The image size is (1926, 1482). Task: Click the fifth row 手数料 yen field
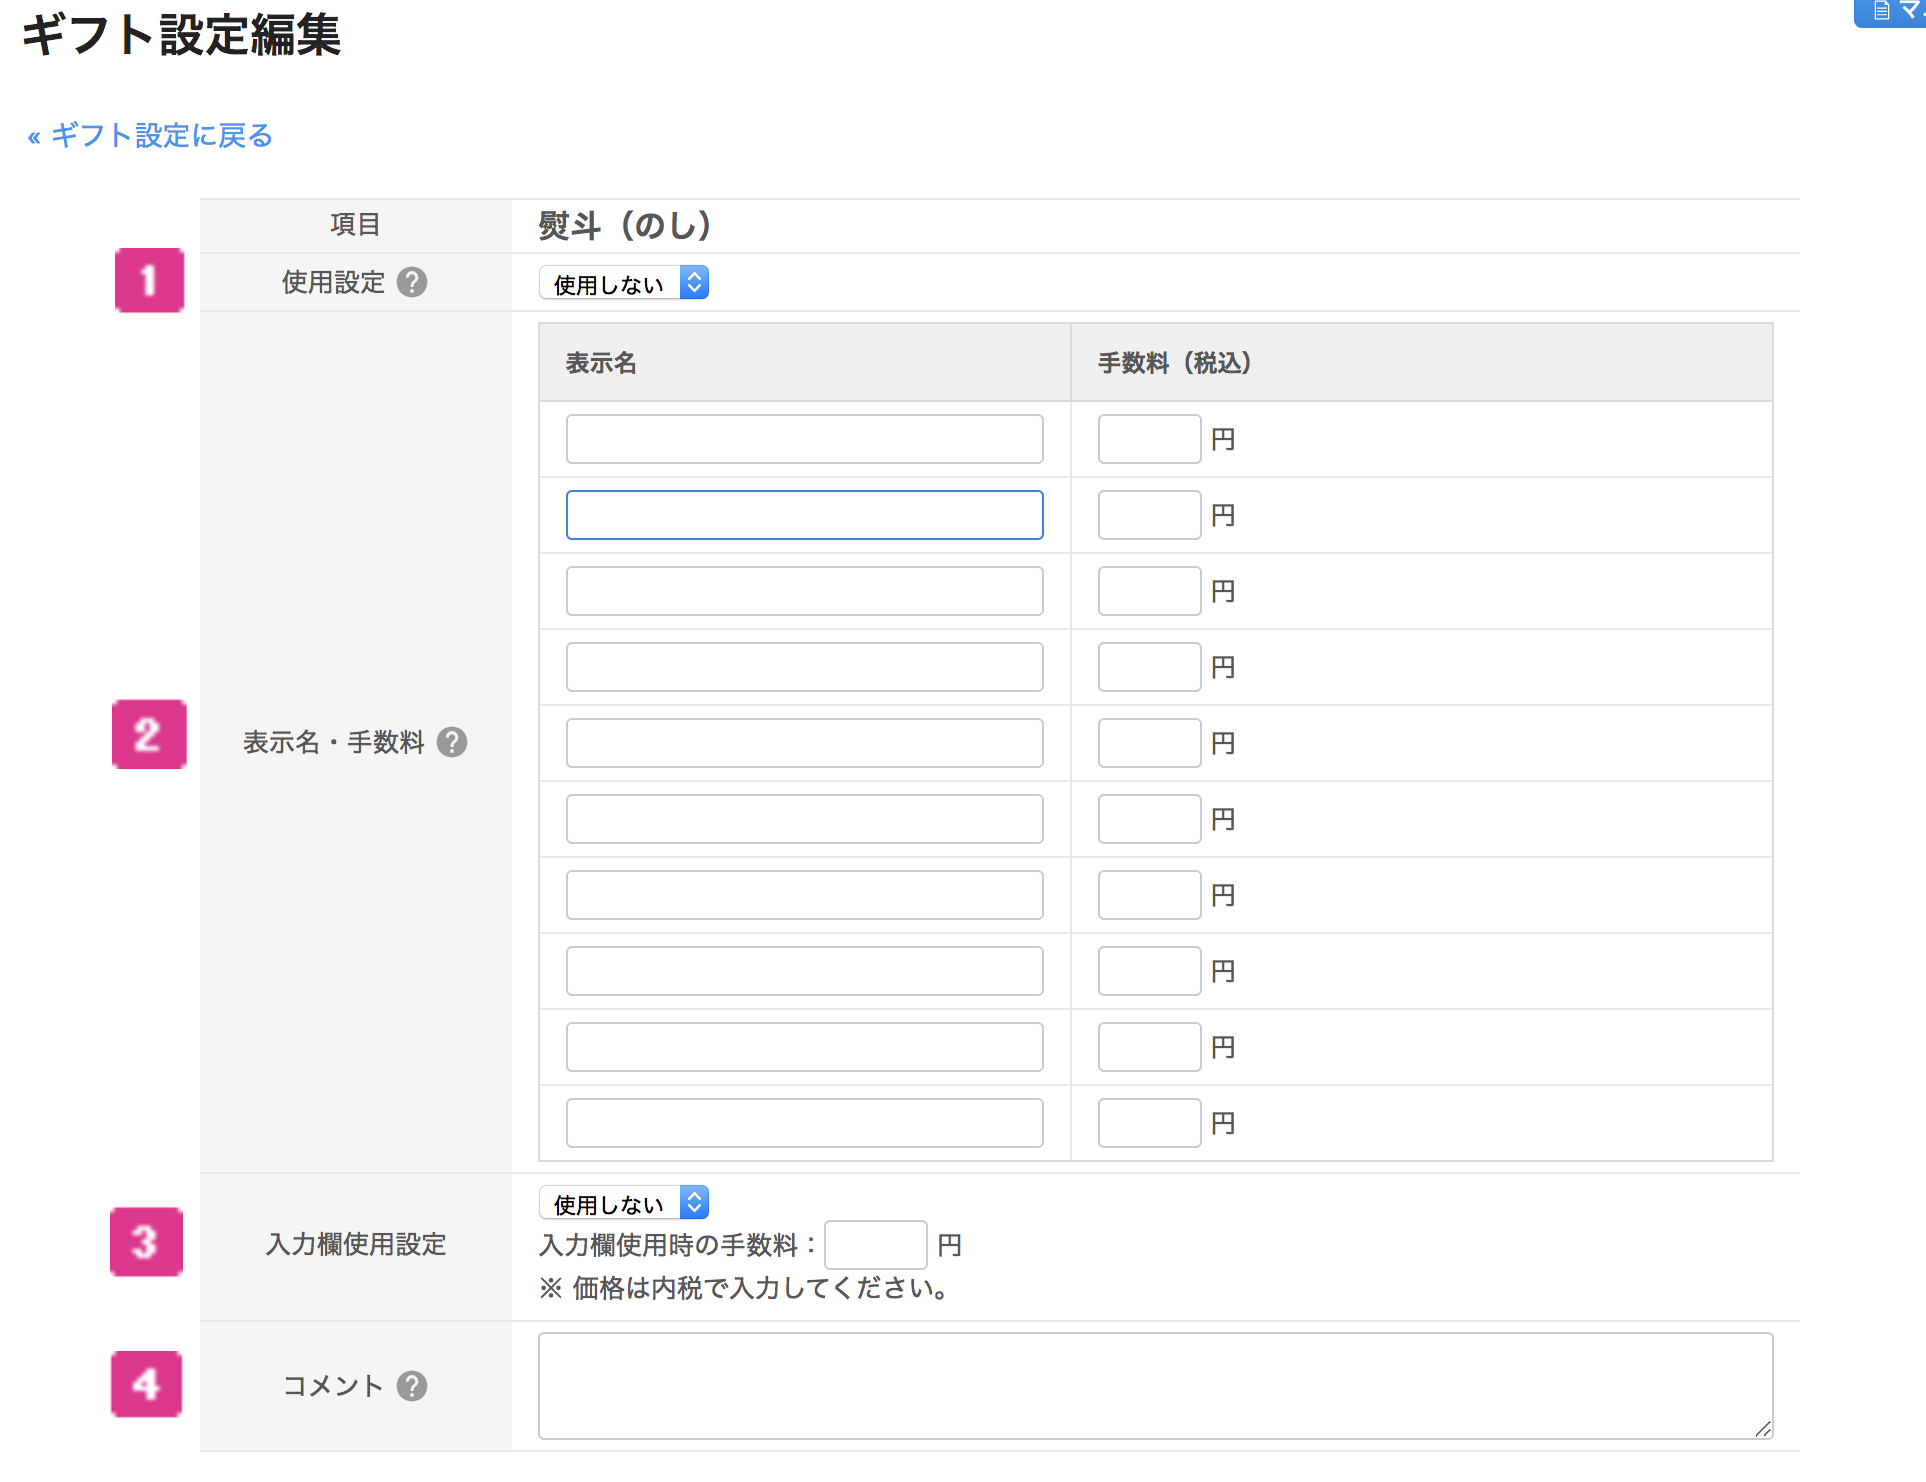pos(1150,743)
